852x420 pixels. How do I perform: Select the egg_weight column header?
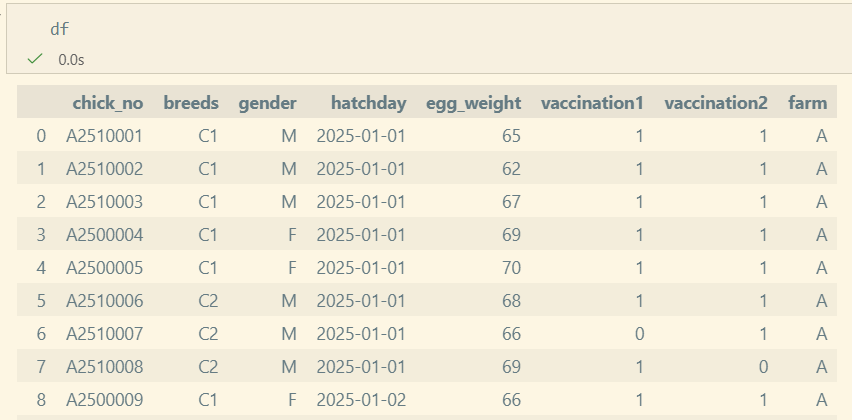click(473, 103)
